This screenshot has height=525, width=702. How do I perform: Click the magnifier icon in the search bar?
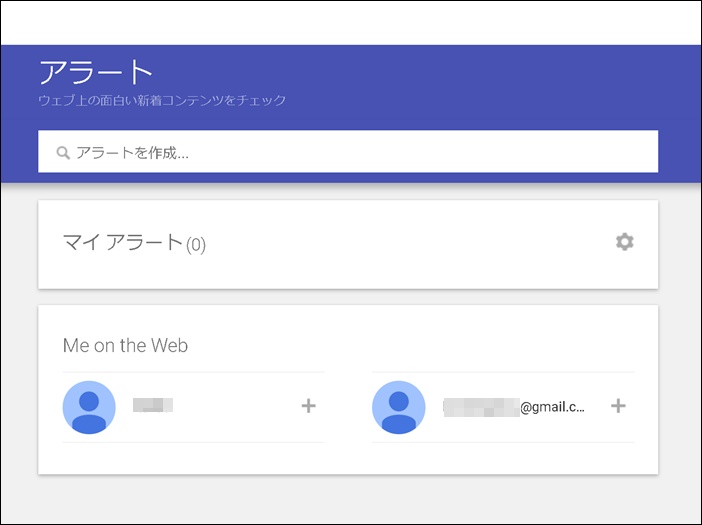[63, 153]
